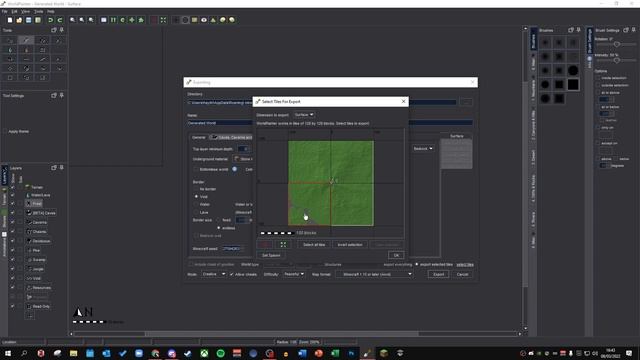Viewport: 640px width, 360px height.
Task: Click the Redo arrow icon
Action: point(60,20)
